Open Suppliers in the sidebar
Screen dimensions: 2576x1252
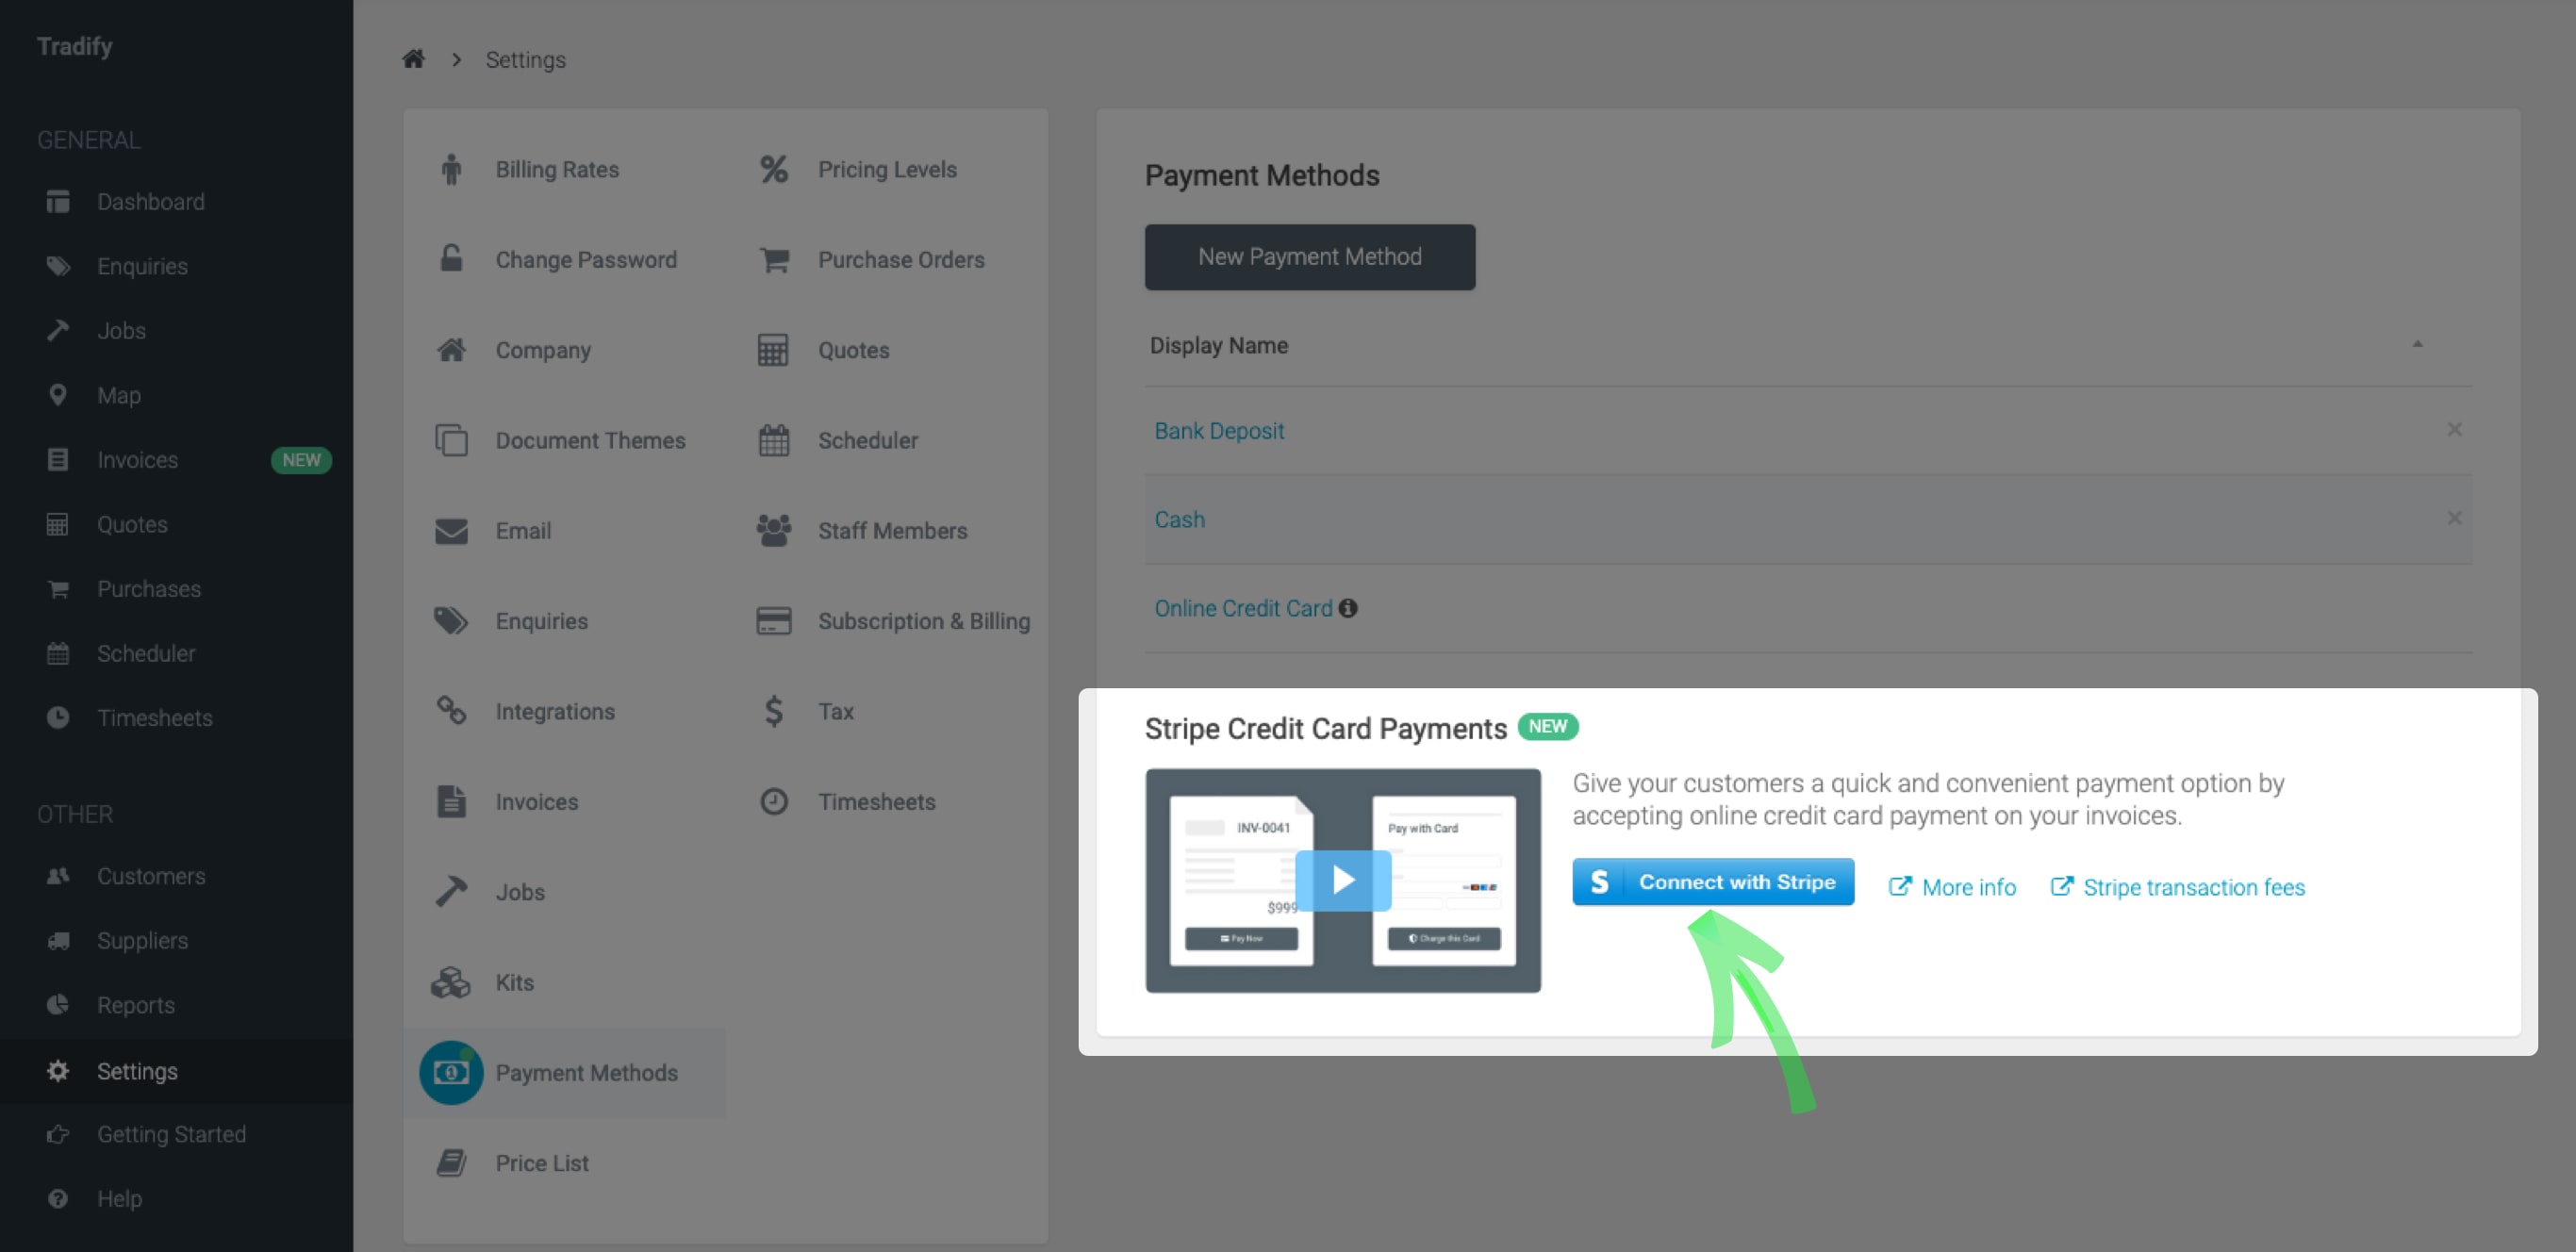point(142,941)
